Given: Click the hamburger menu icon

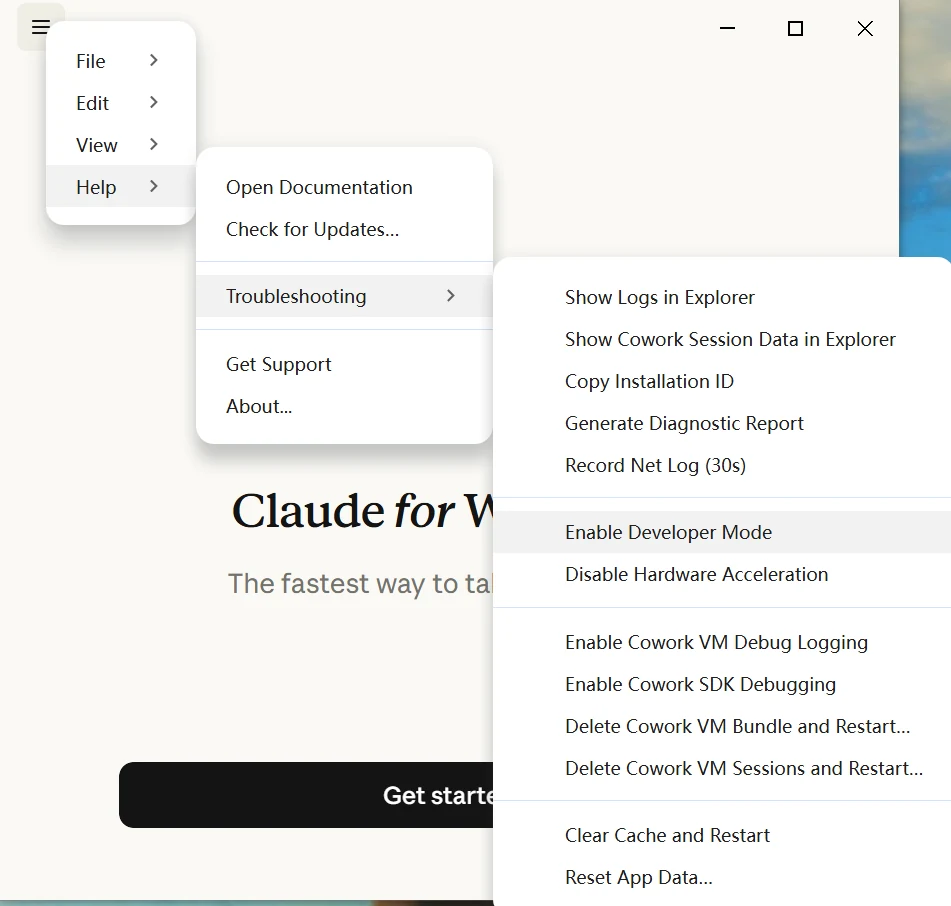Looking at the screenshot, I should (41, 27).
